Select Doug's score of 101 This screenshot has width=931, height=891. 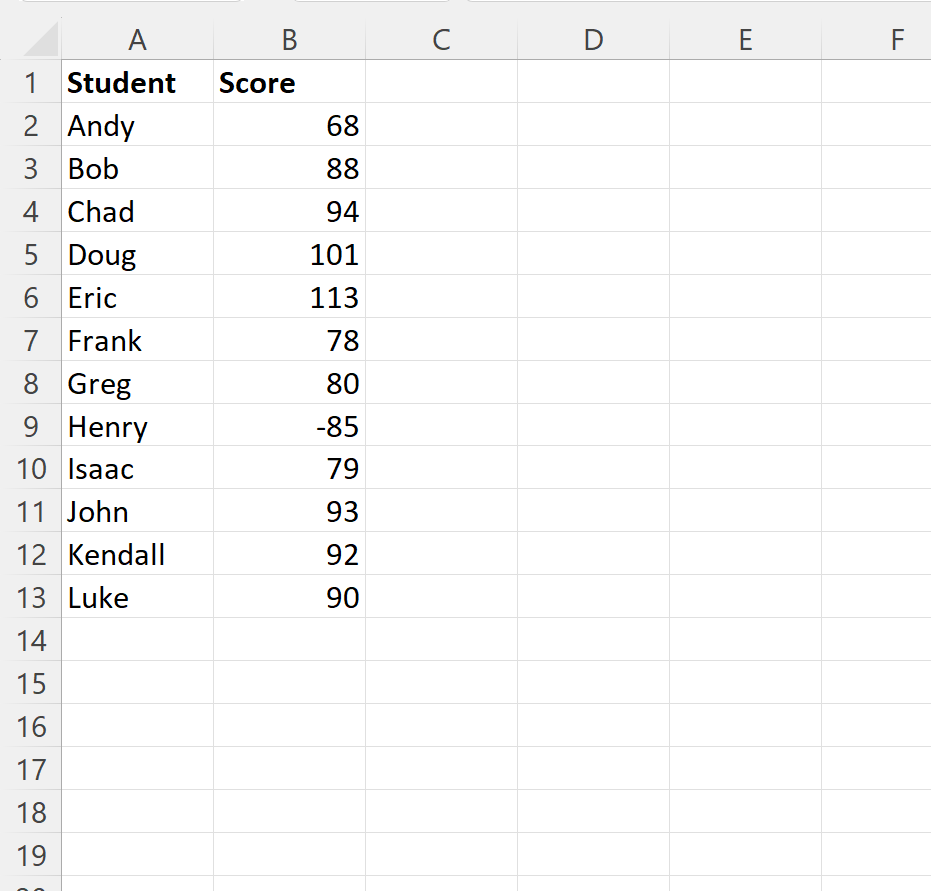click(289, 254)
